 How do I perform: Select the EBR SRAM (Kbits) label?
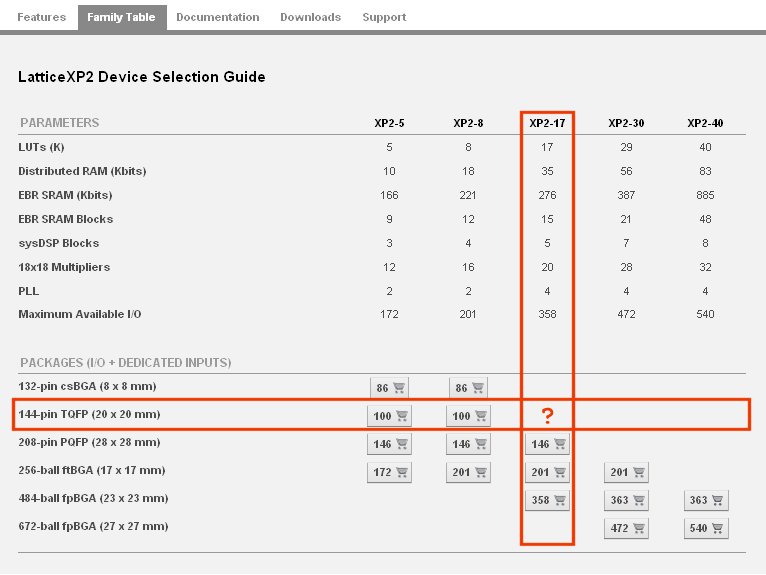click(65, 195)
